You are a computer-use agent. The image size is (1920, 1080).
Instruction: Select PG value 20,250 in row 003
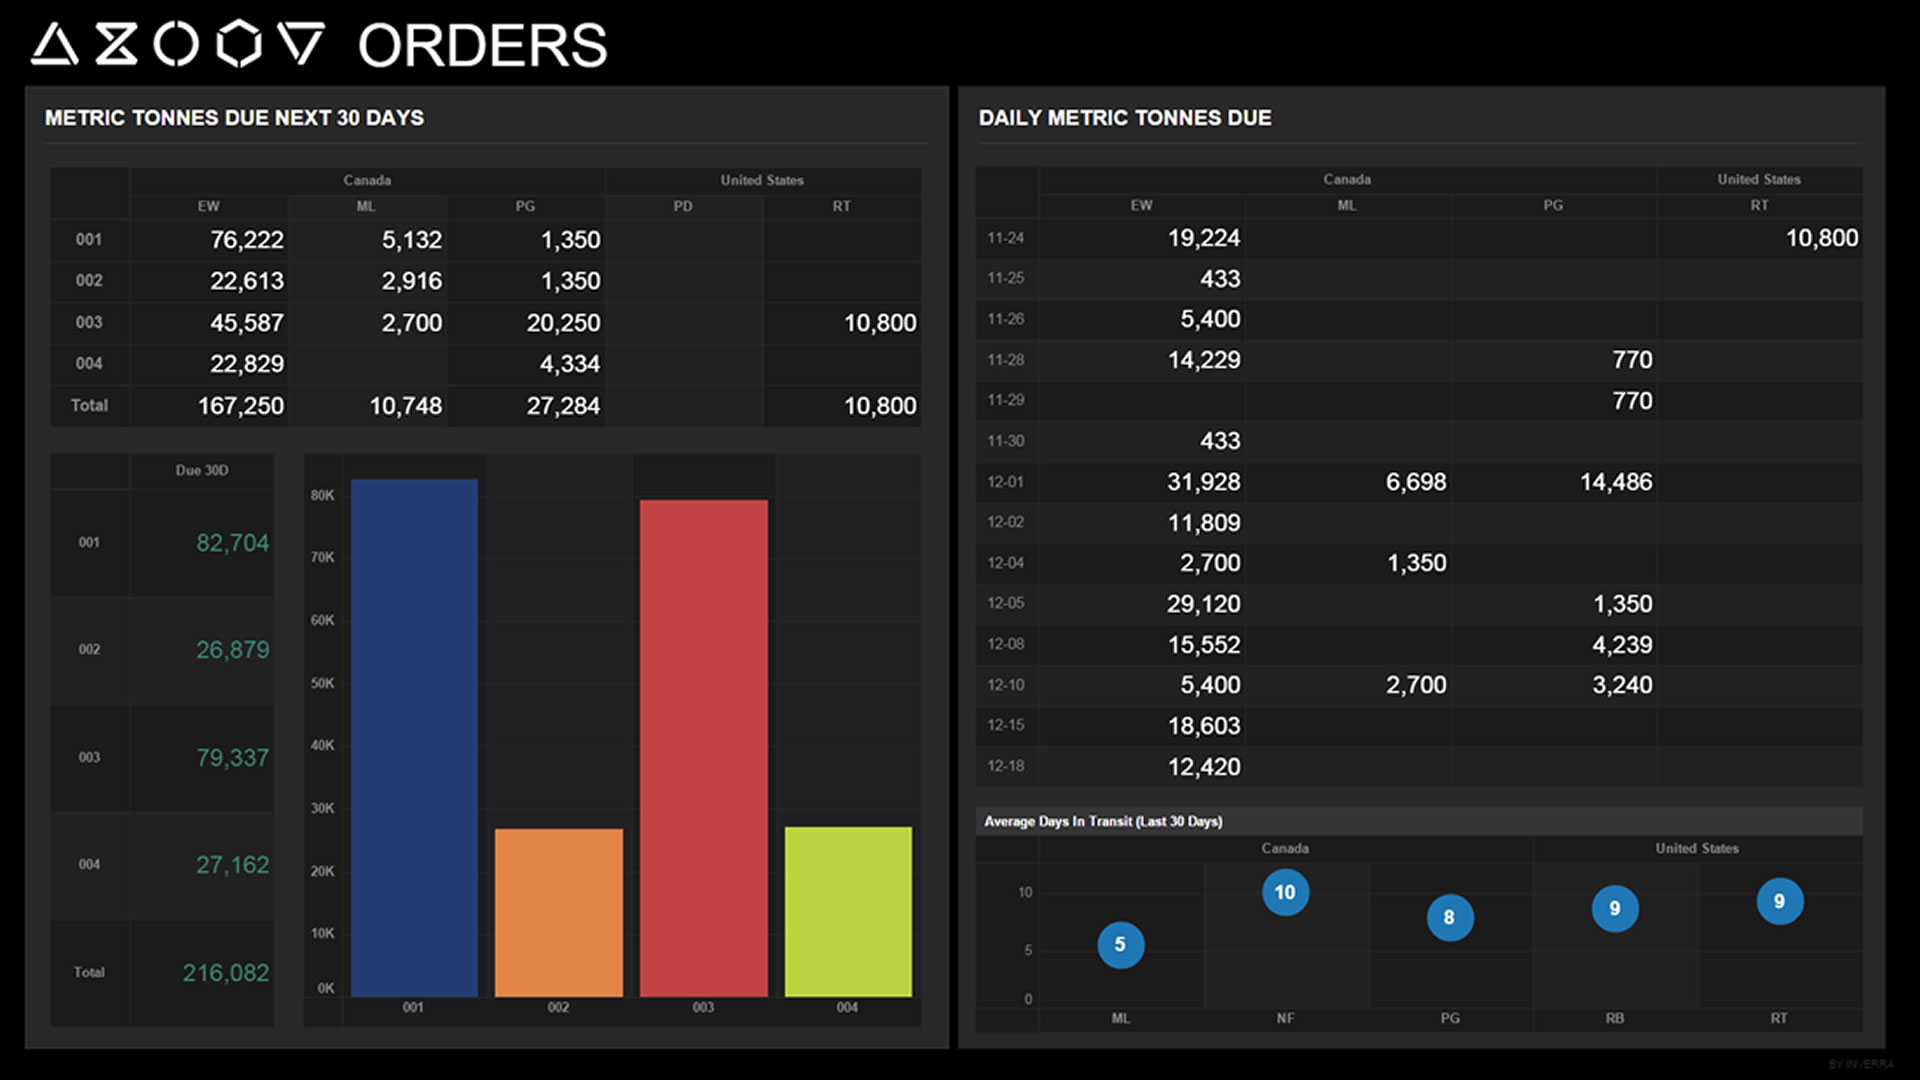click(x=564, y=323)
